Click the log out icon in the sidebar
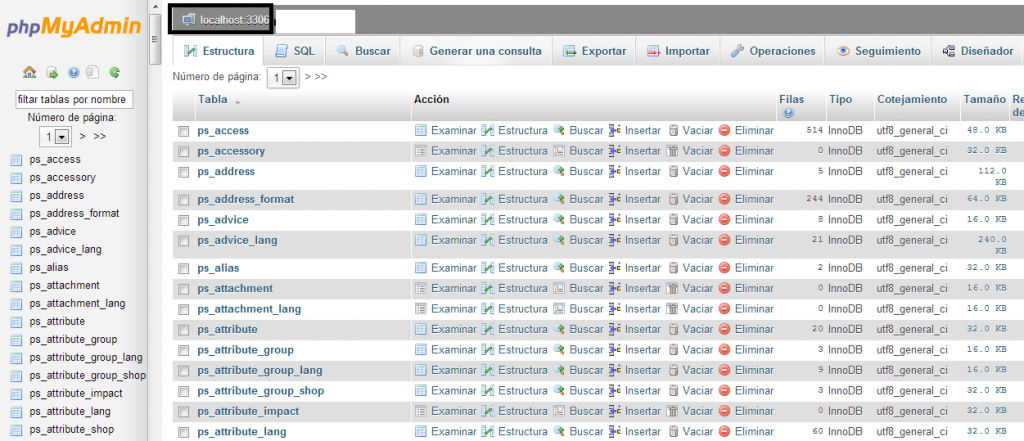 (x=52, y=73)
